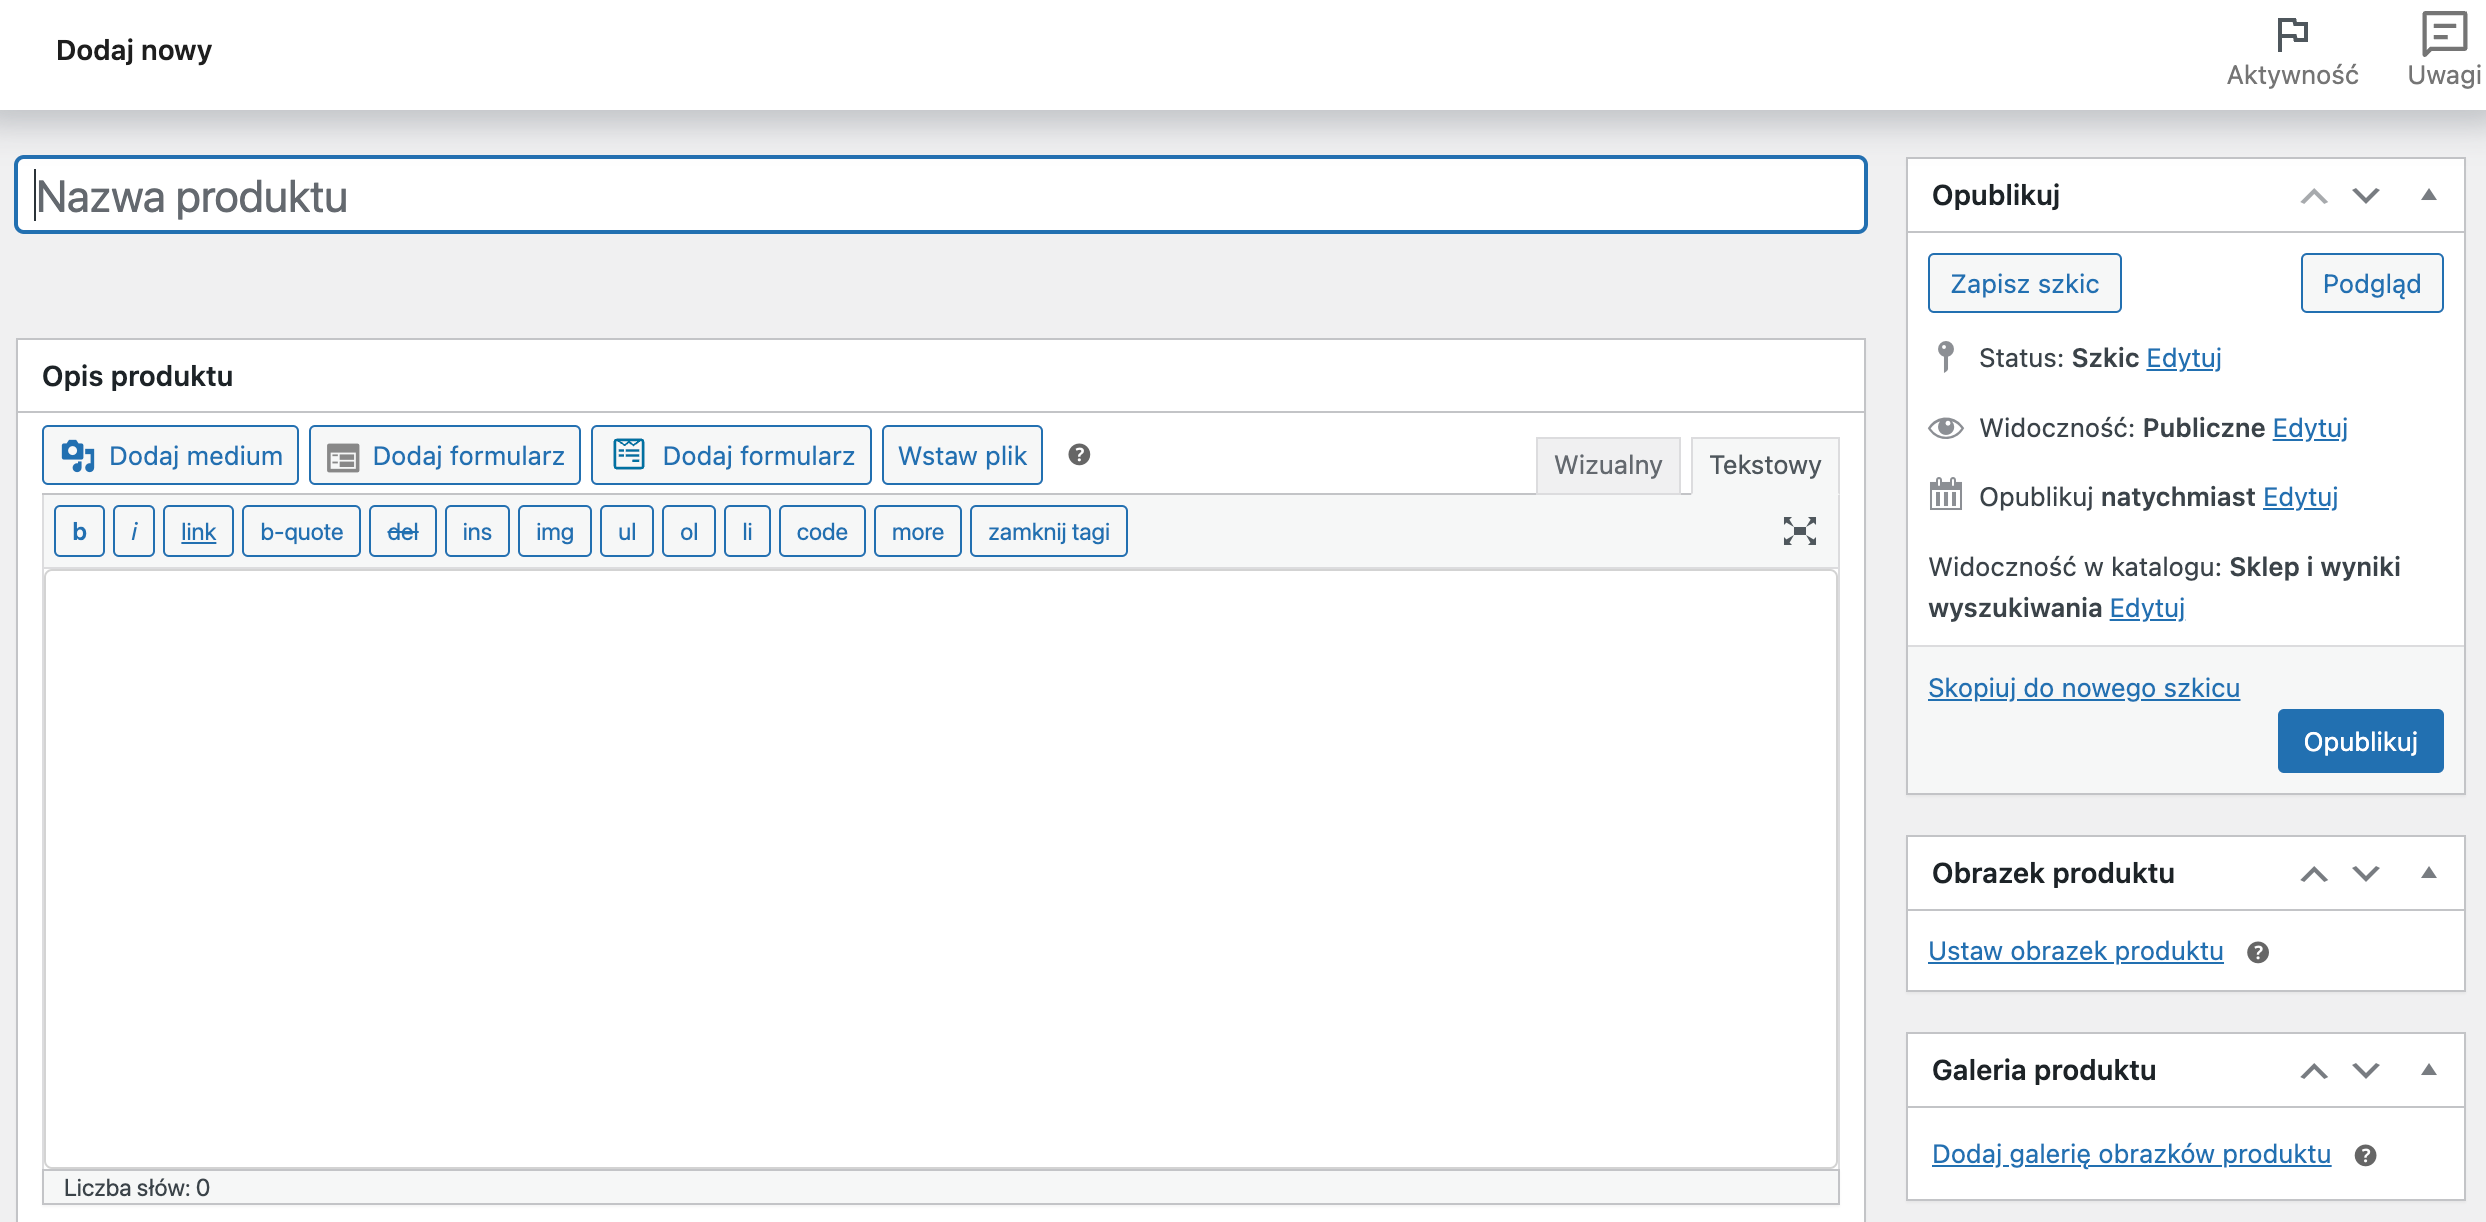Insert ul unordered list tag
This screenshot has width=2486, height=1222.
click(x=627, y=531)
